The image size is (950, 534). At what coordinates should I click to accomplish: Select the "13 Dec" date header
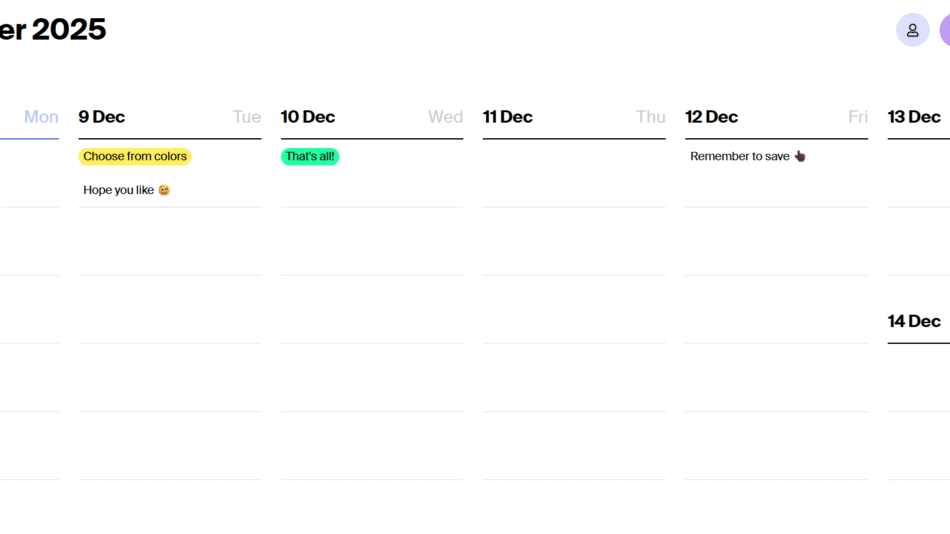coord(914,117)
